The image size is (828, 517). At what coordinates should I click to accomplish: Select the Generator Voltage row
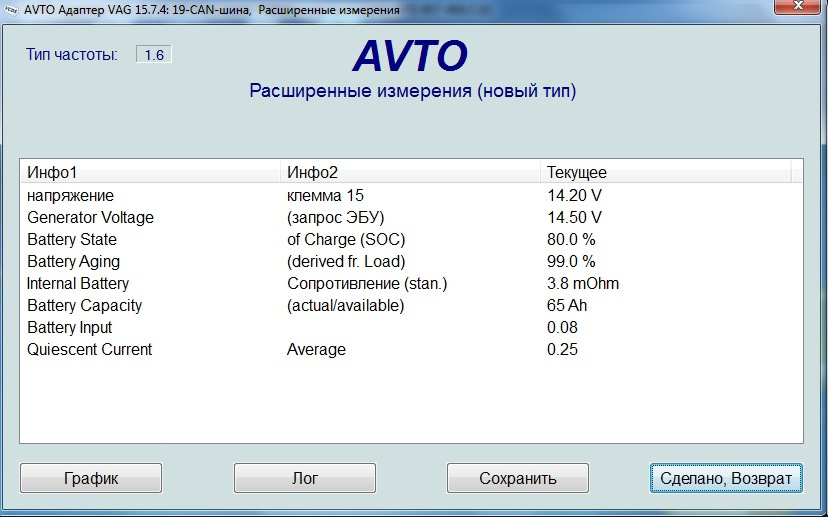(x=411, y=218)
